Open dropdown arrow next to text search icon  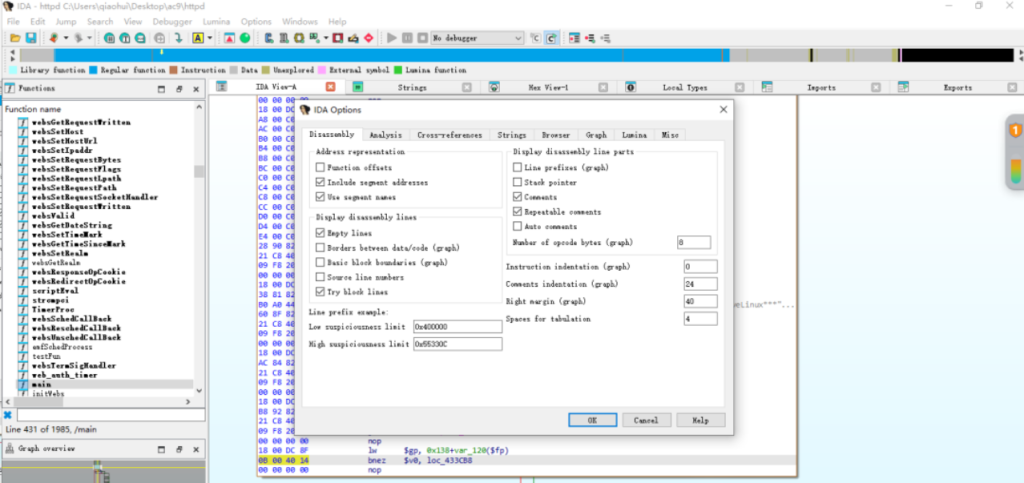point(210,38)
